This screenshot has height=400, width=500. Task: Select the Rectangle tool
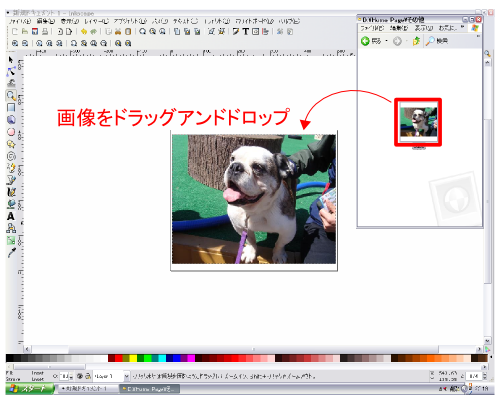click(11, 107)
